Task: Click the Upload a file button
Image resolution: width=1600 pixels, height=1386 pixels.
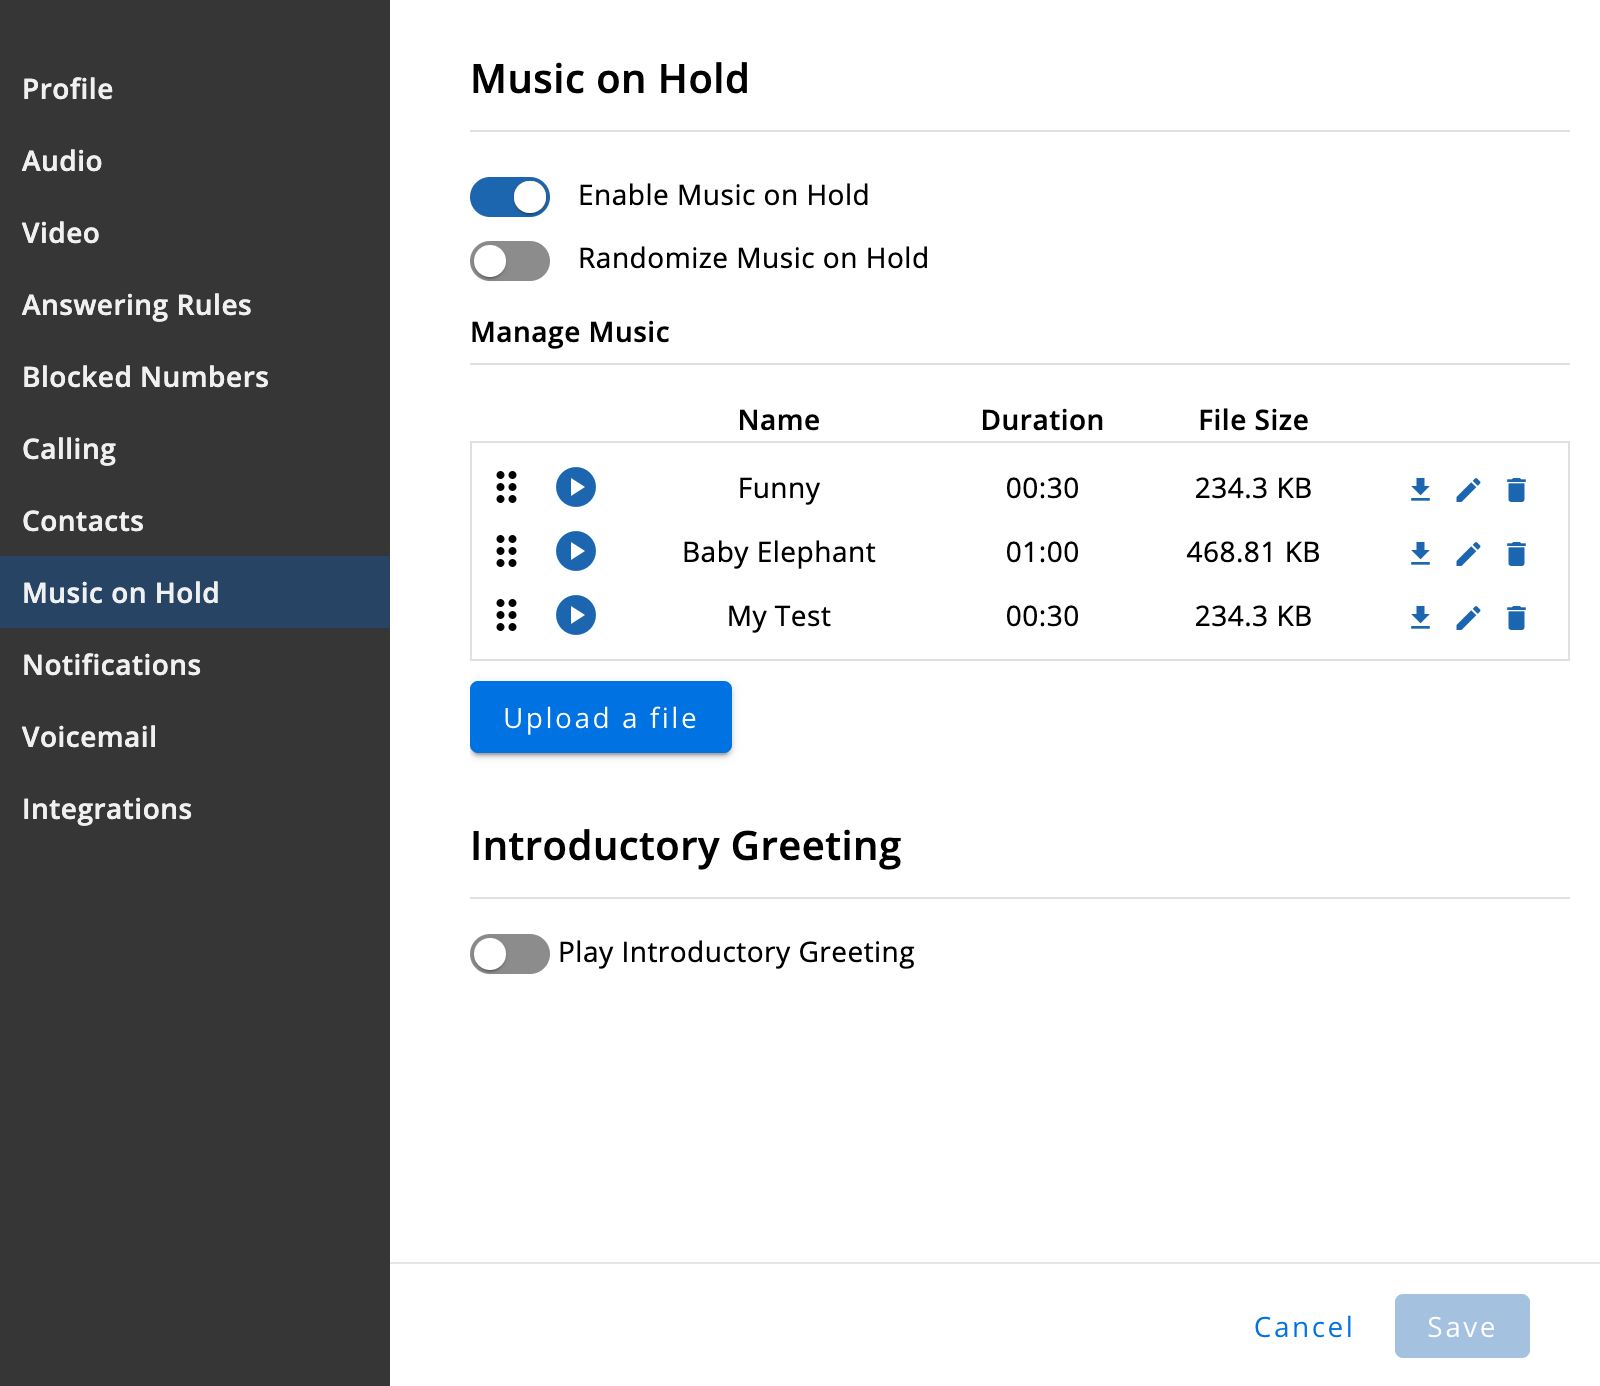Action: [601, 717]
